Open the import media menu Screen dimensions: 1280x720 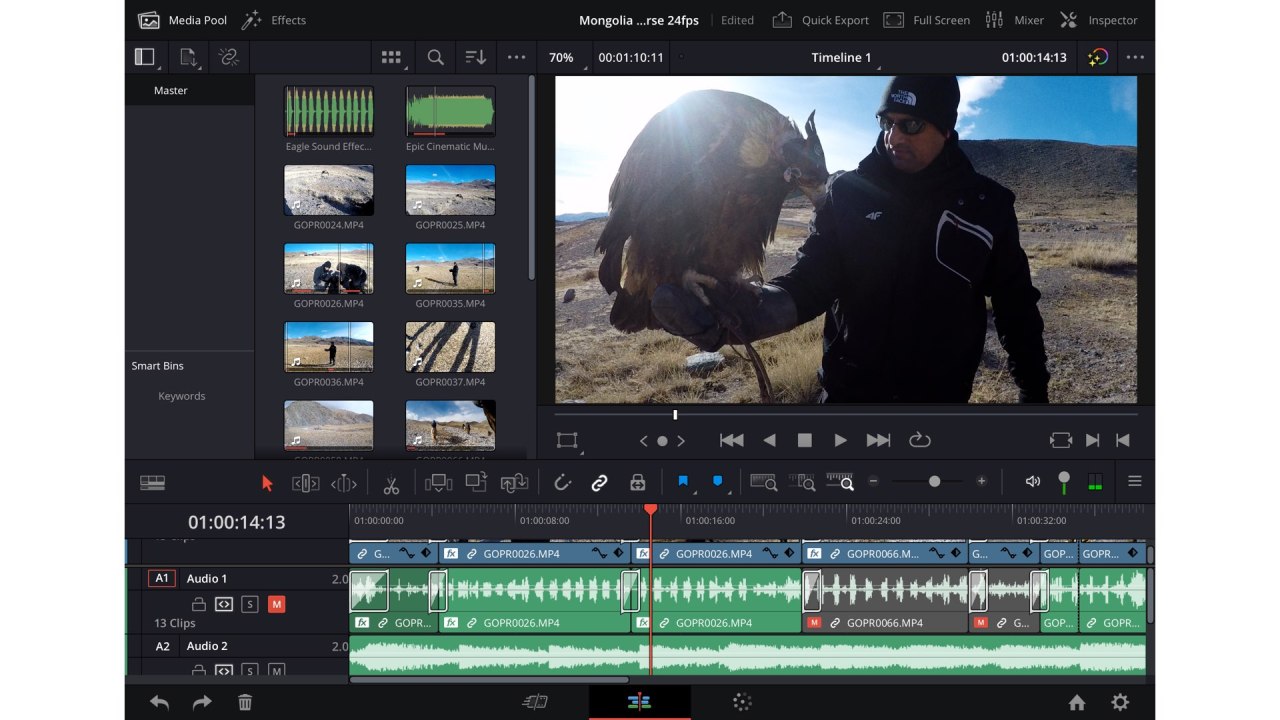(188, 57)
